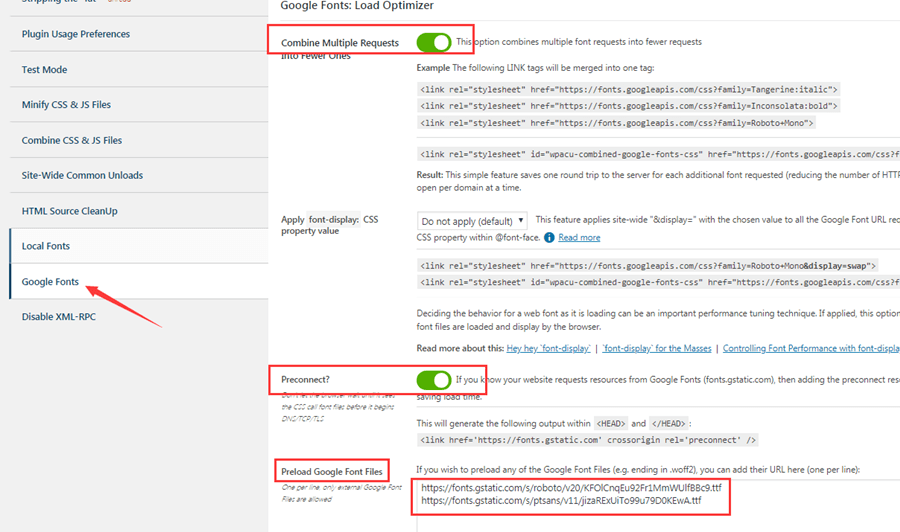Screen dimensions: 900x532
Task: Open the Read more link
Action: (x=579, y=238)
